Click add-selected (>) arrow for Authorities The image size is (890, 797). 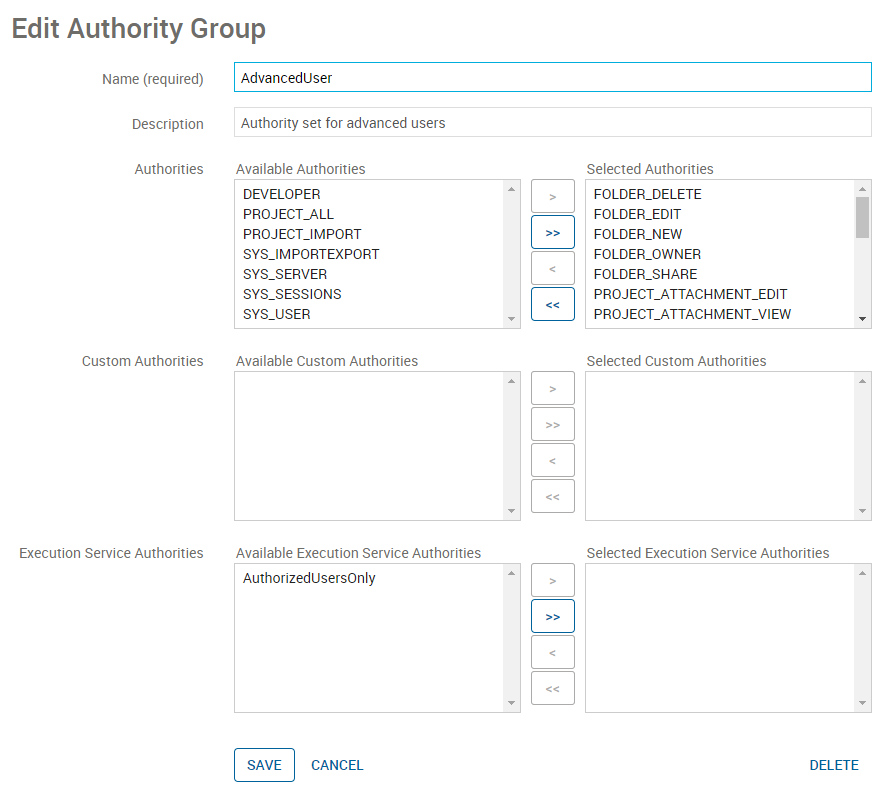(x=552, y=196)
